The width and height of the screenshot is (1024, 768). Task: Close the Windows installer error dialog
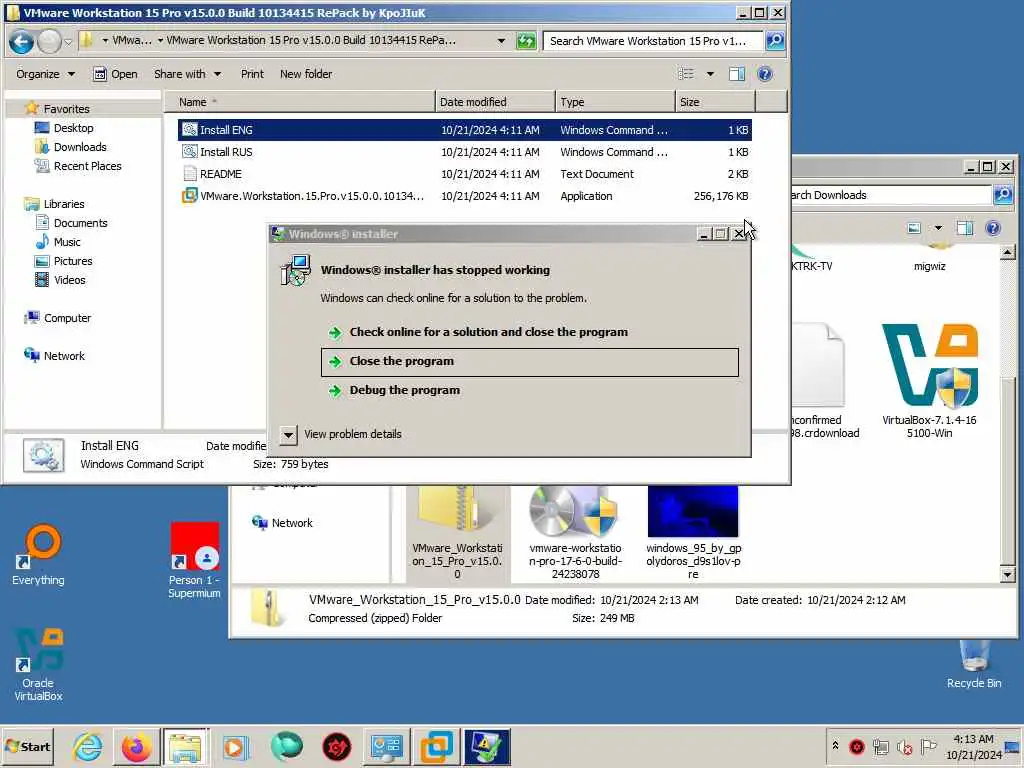(x=739, y=234)
